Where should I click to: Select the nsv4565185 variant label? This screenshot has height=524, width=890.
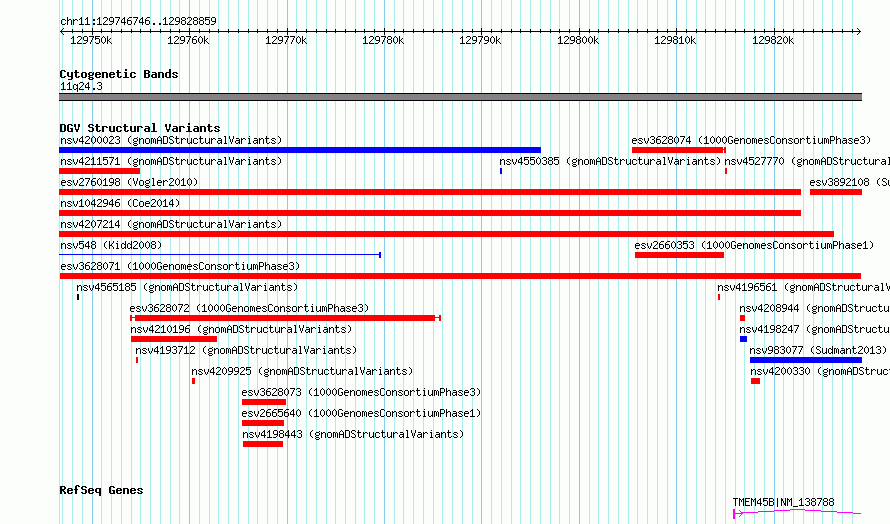[x=187, y=287]
